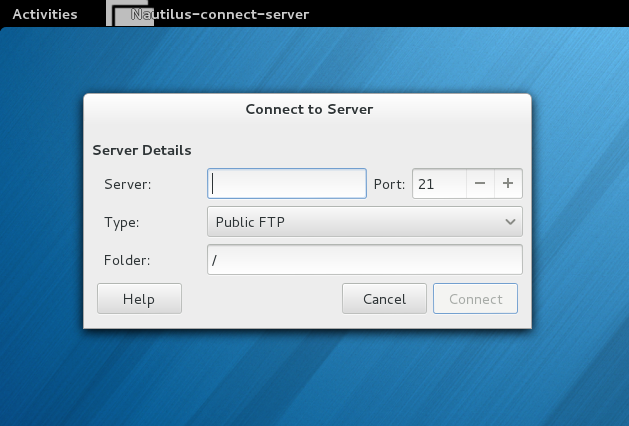Image resolution: width=629 pixels, height=426 pixels.
Task: Click the Port: label text
Action: [x=389, y=184]
